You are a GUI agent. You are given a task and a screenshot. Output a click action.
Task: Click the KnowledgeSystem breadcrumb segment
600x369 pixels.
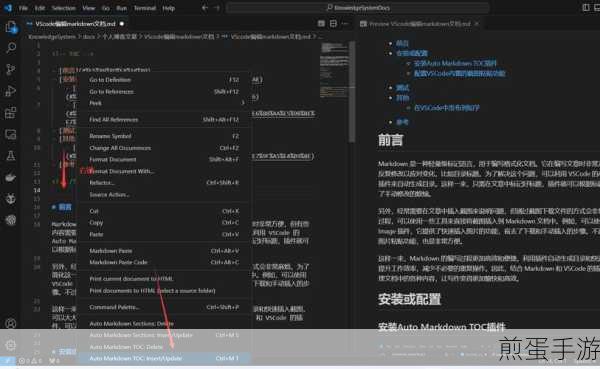[52, 37]
